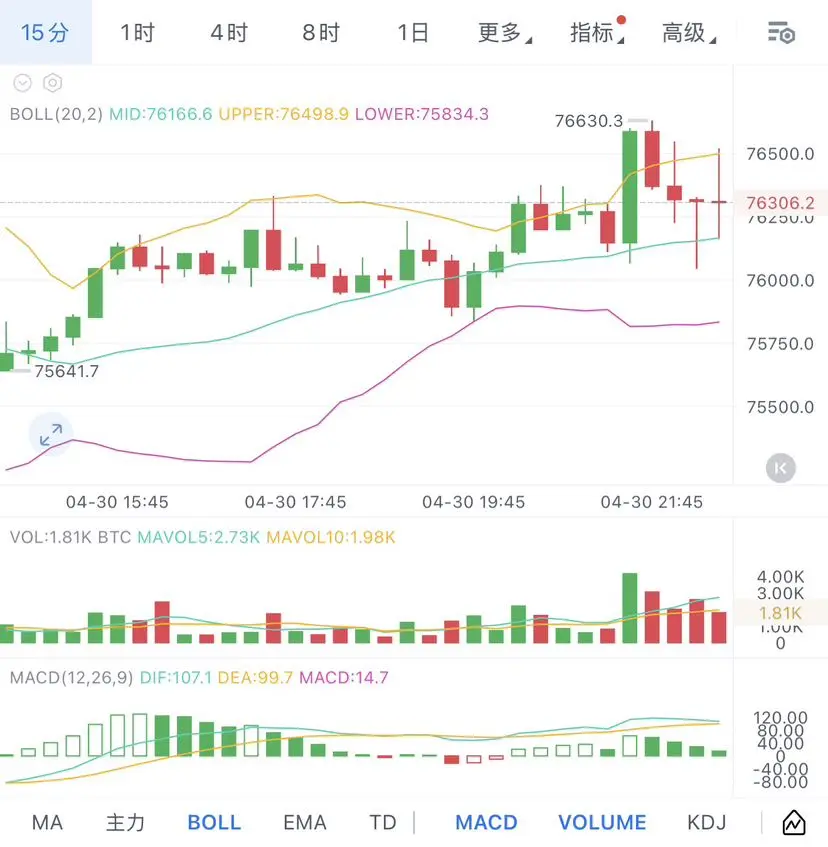Switch to the 8时 timeframe

pyautogui.click(x=321, y=32)
